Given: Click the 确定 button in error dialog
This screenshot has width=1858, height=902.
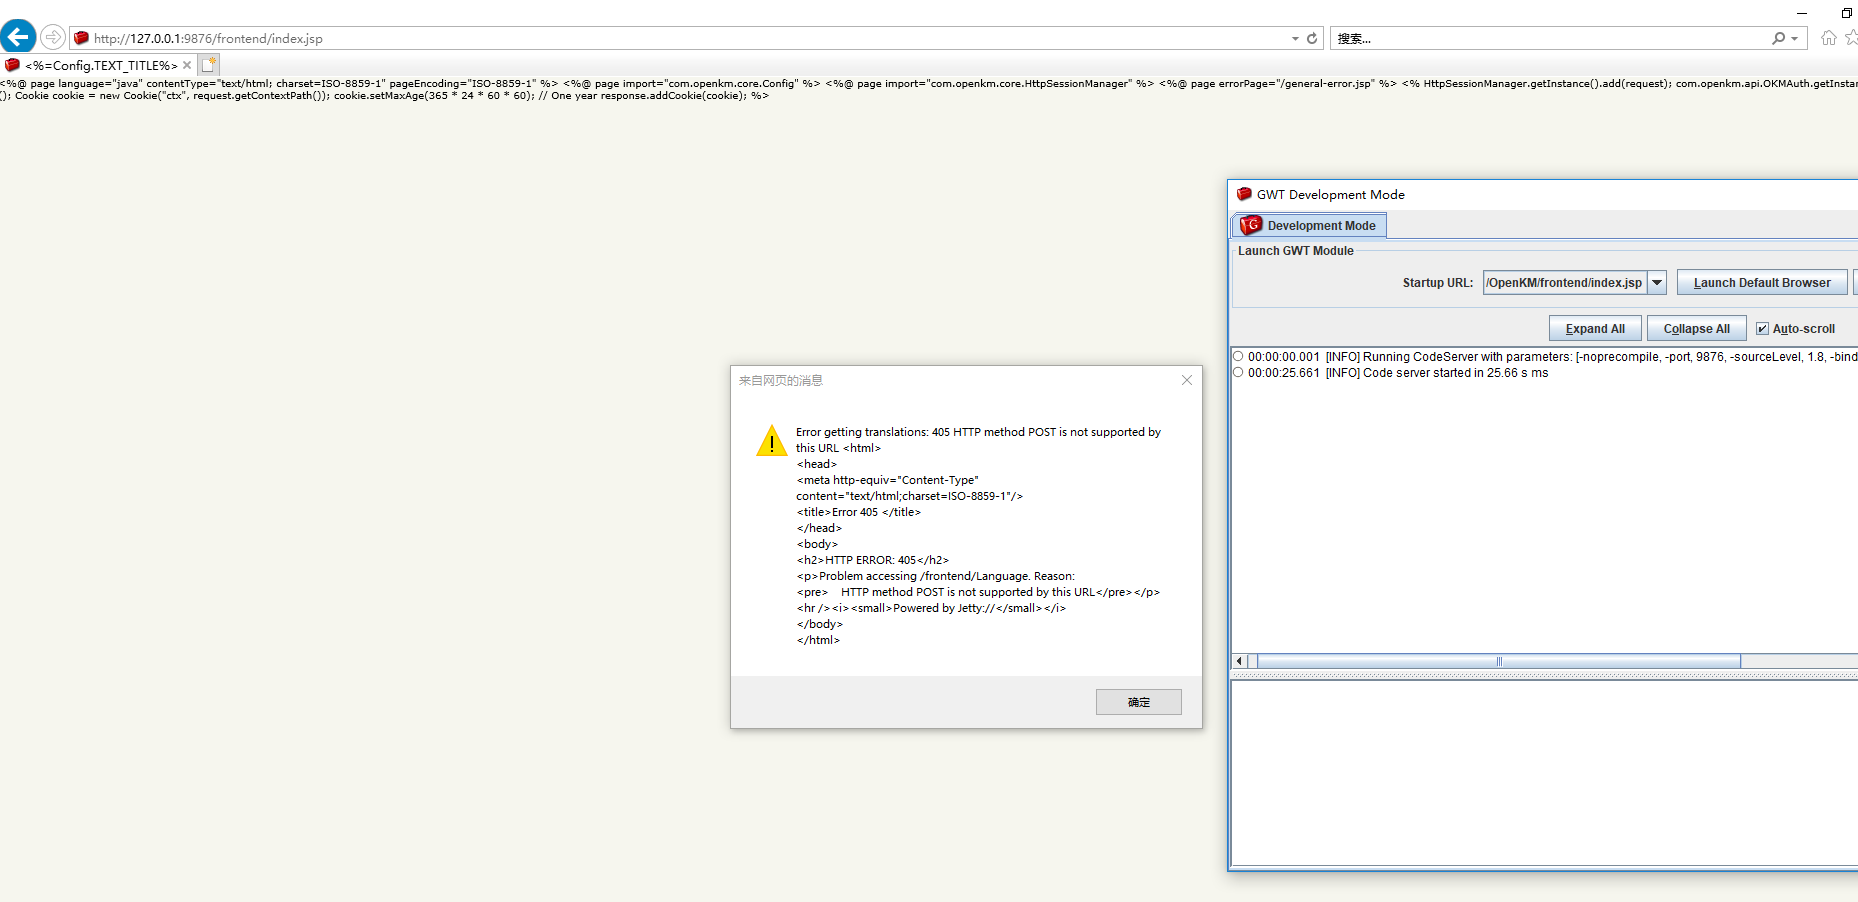Looking at the screenshot, I should pos(1138,702).
